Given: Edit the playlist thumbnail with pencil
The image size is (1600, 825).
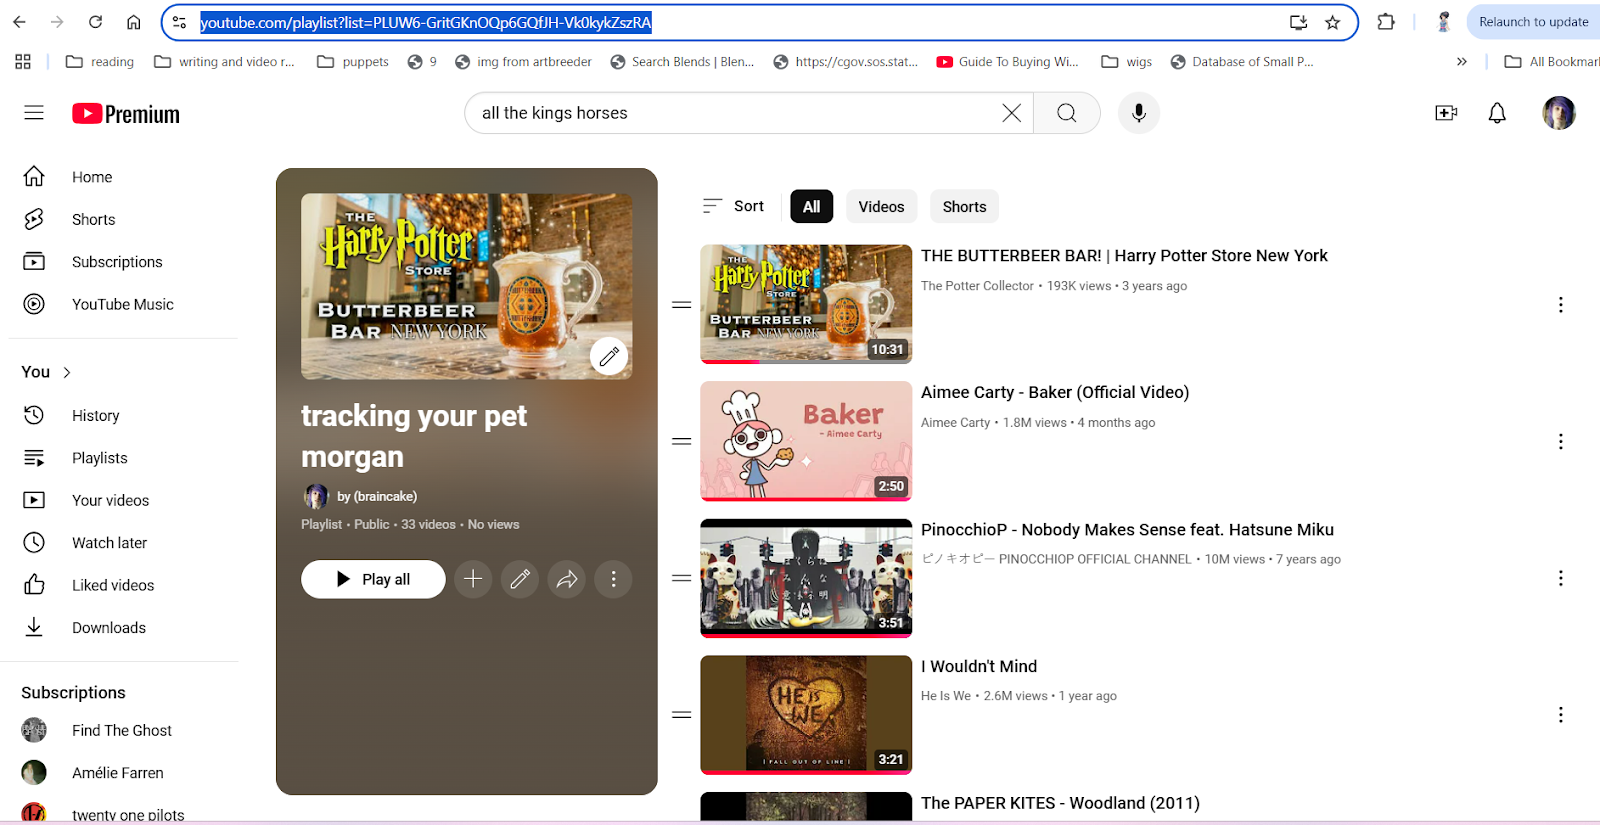Looking at the screenshot, I should pyautogui.click(x=608, y=356).
